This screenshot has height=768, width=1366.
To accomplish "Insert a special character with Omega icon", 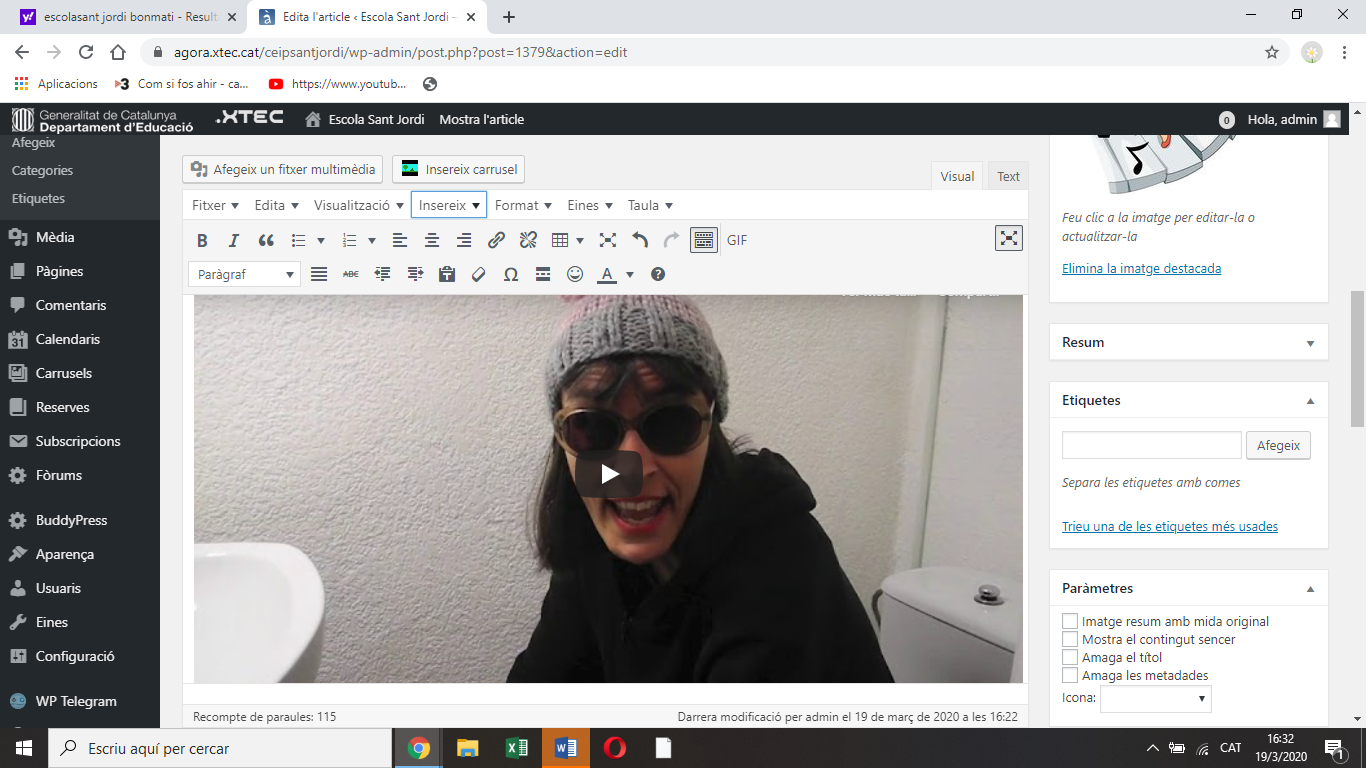I will click(x=511, y=274).
